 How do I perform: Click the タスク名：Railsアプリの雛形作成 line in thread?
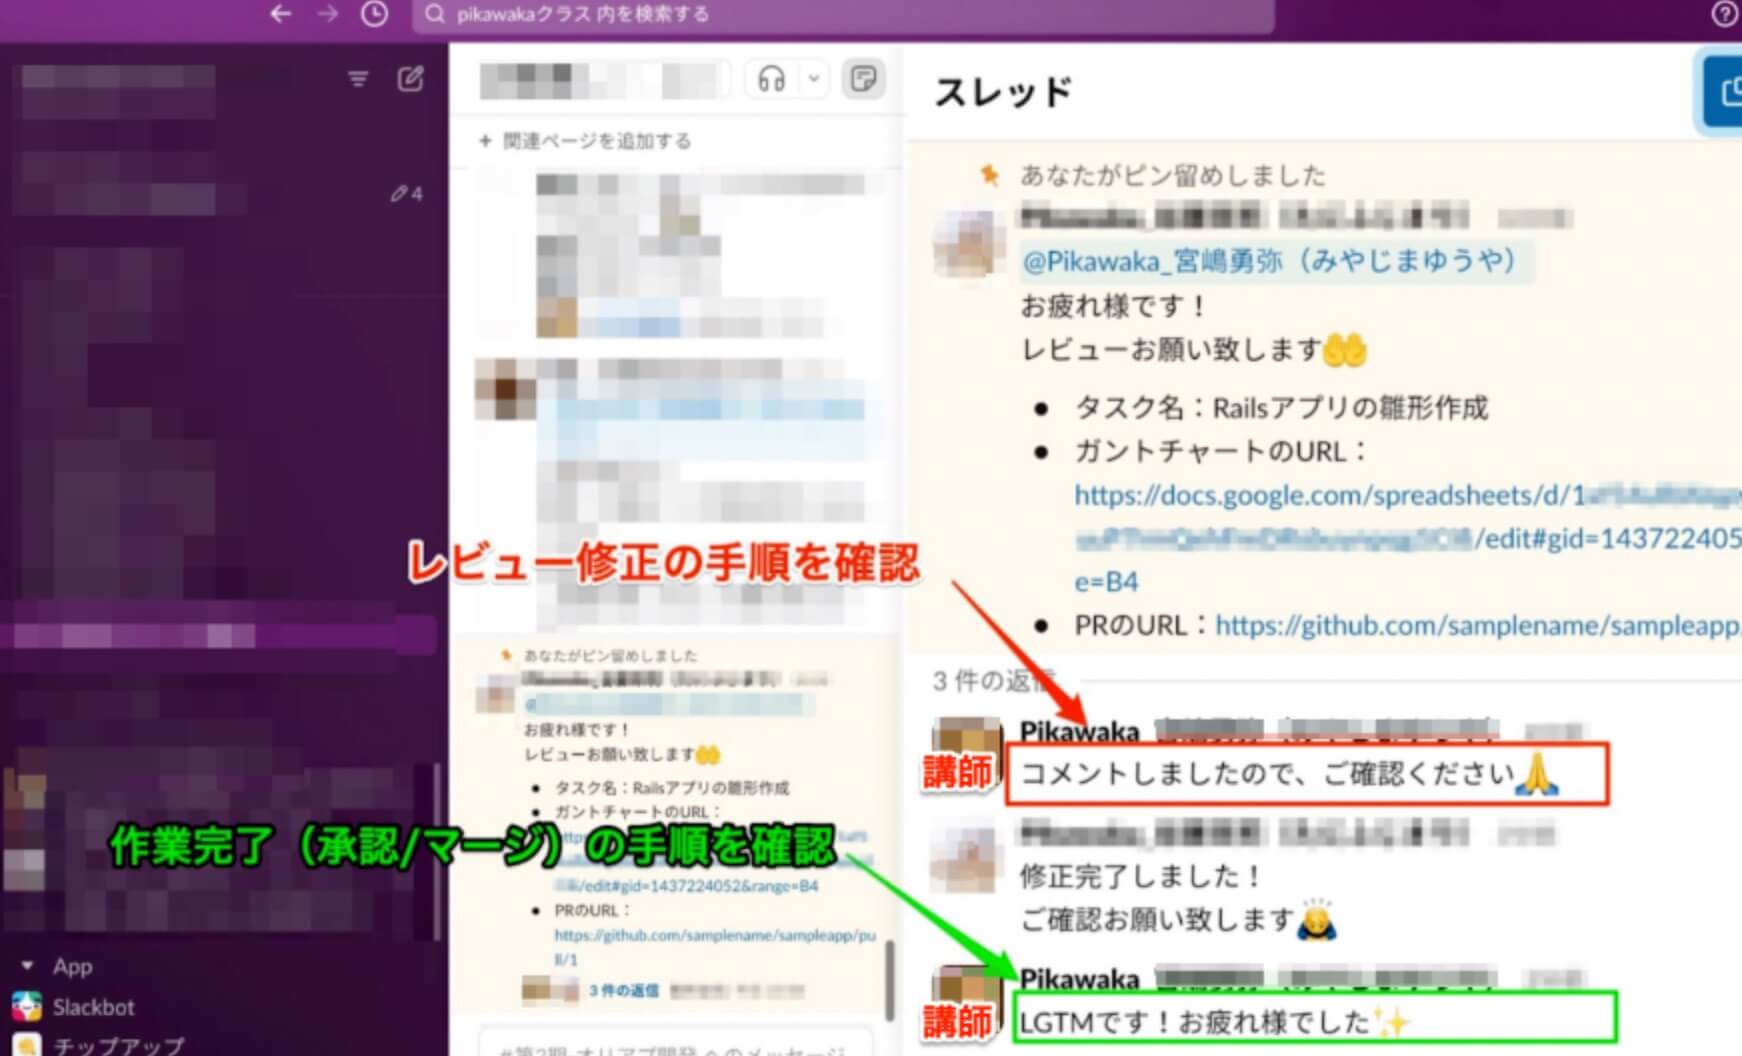pyautogui.click(x=1281, y=408)
